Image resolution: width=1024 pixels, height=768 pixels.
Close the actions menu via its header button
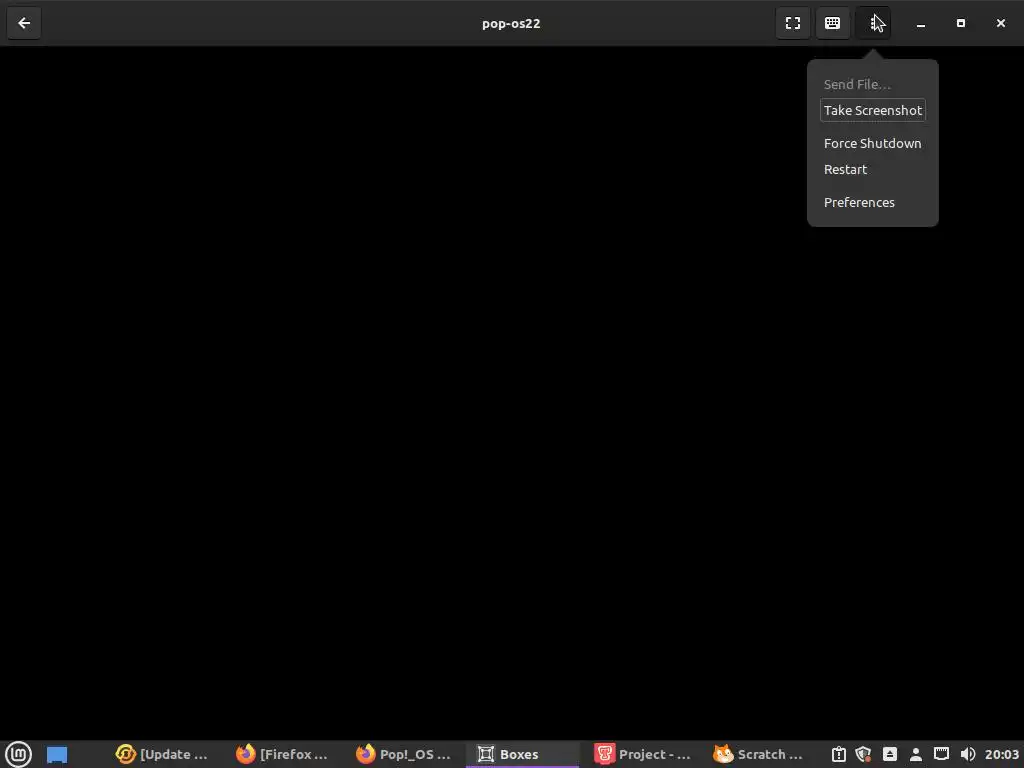pos(873,24)
